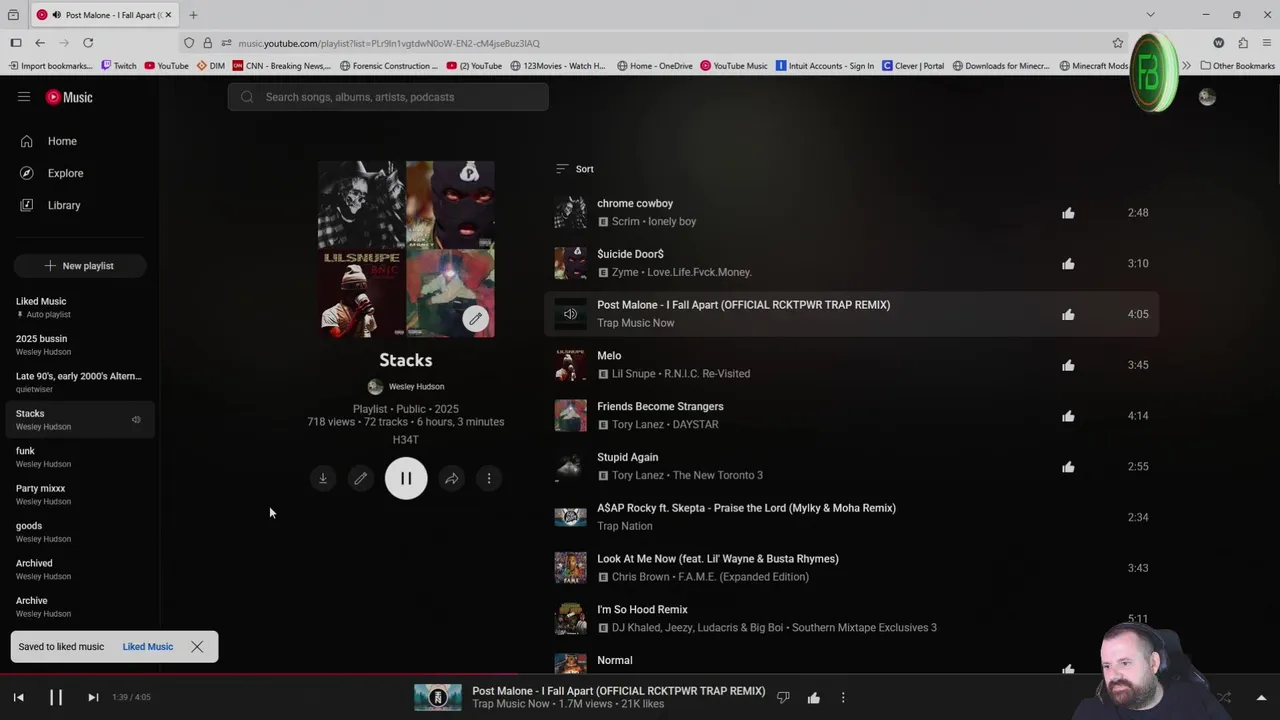Viewport: 1280px width, 720px height.
Task: Toggle like on $uicide Door$
Action: (1068, 264)
